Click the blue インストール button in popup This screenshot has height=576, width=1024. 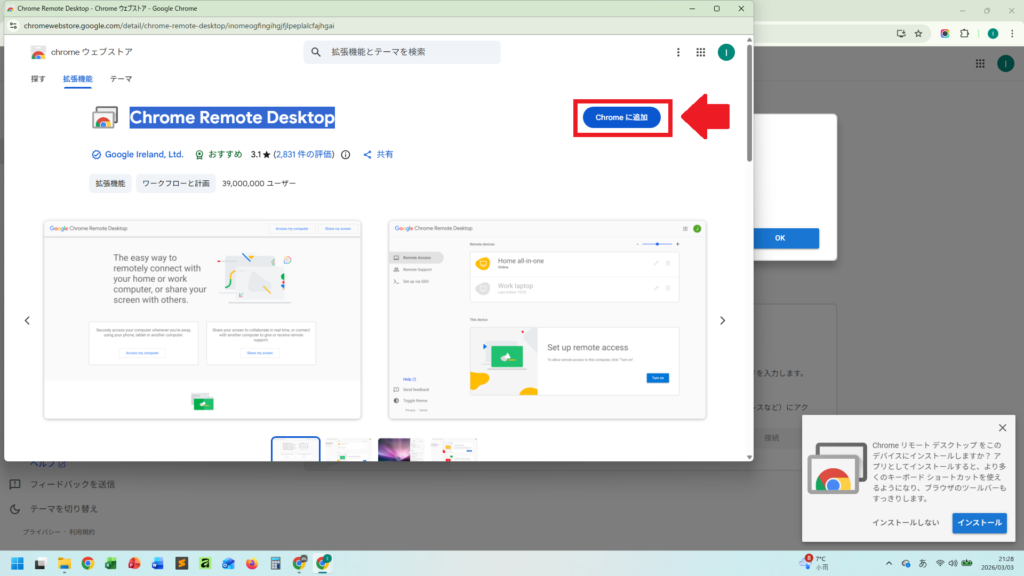pyautogui.click(x=979, y=523)
